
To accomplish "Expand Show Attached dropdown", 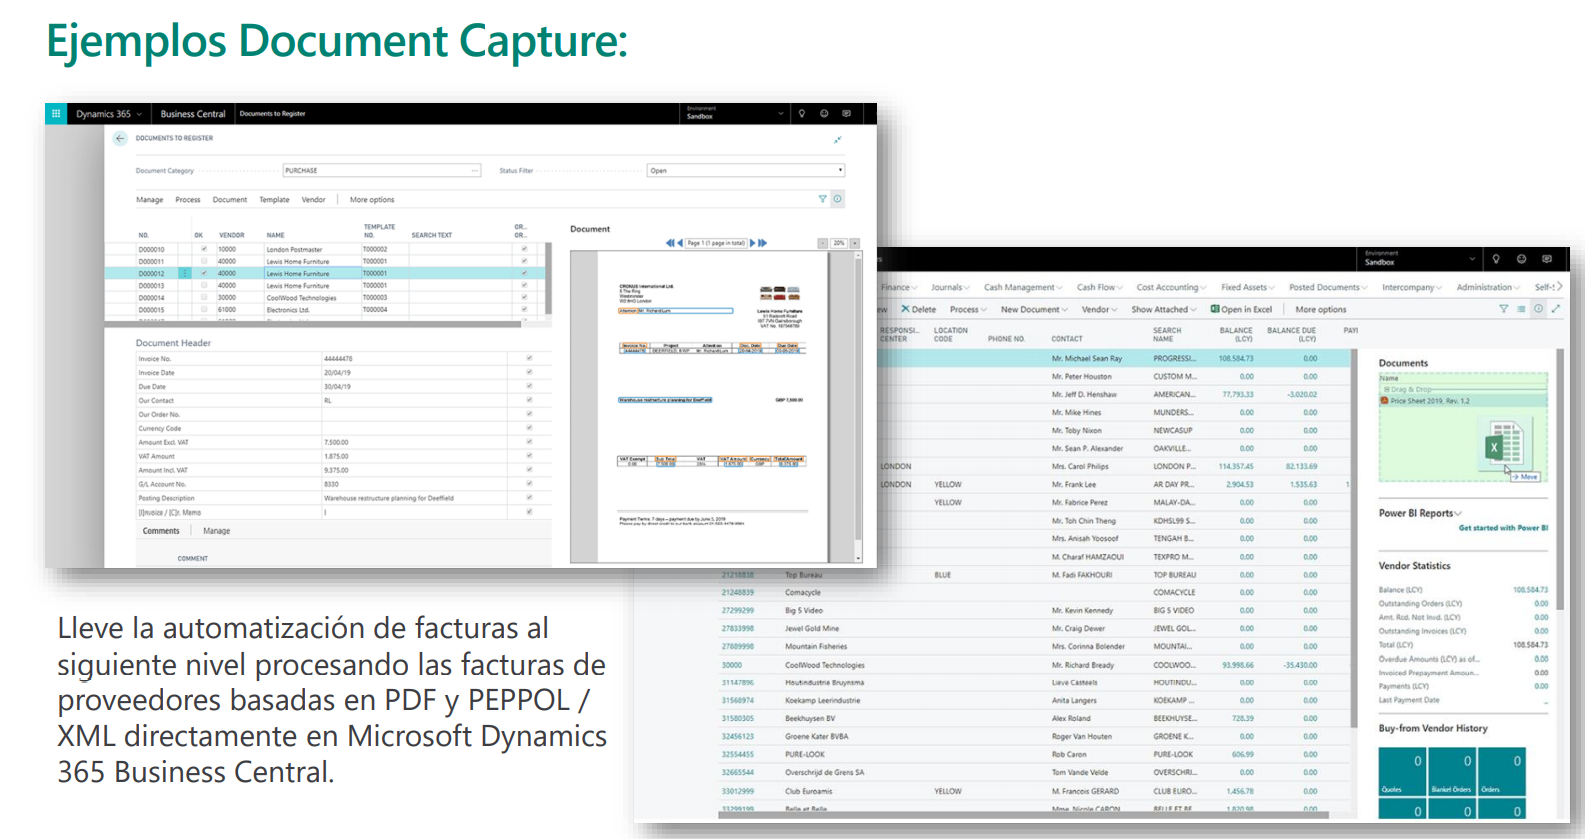I will click(x=1163, y=309).
